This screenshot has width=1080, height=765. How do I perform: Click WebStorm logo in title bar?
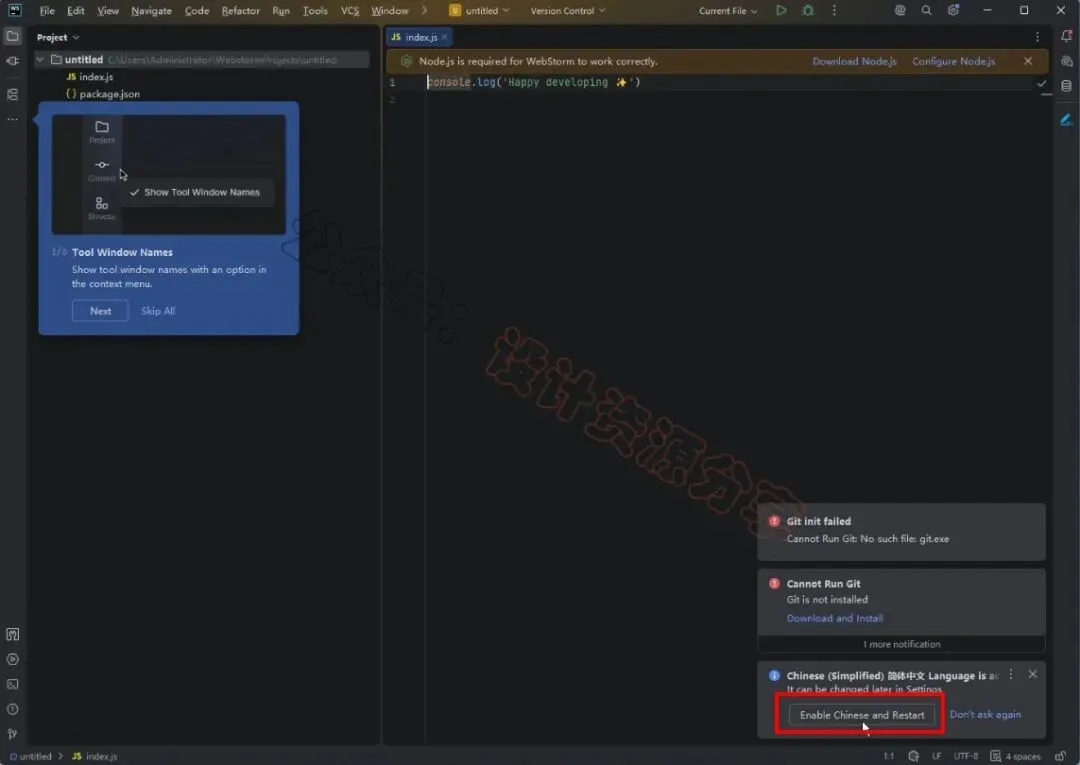(x=14, y=10)
